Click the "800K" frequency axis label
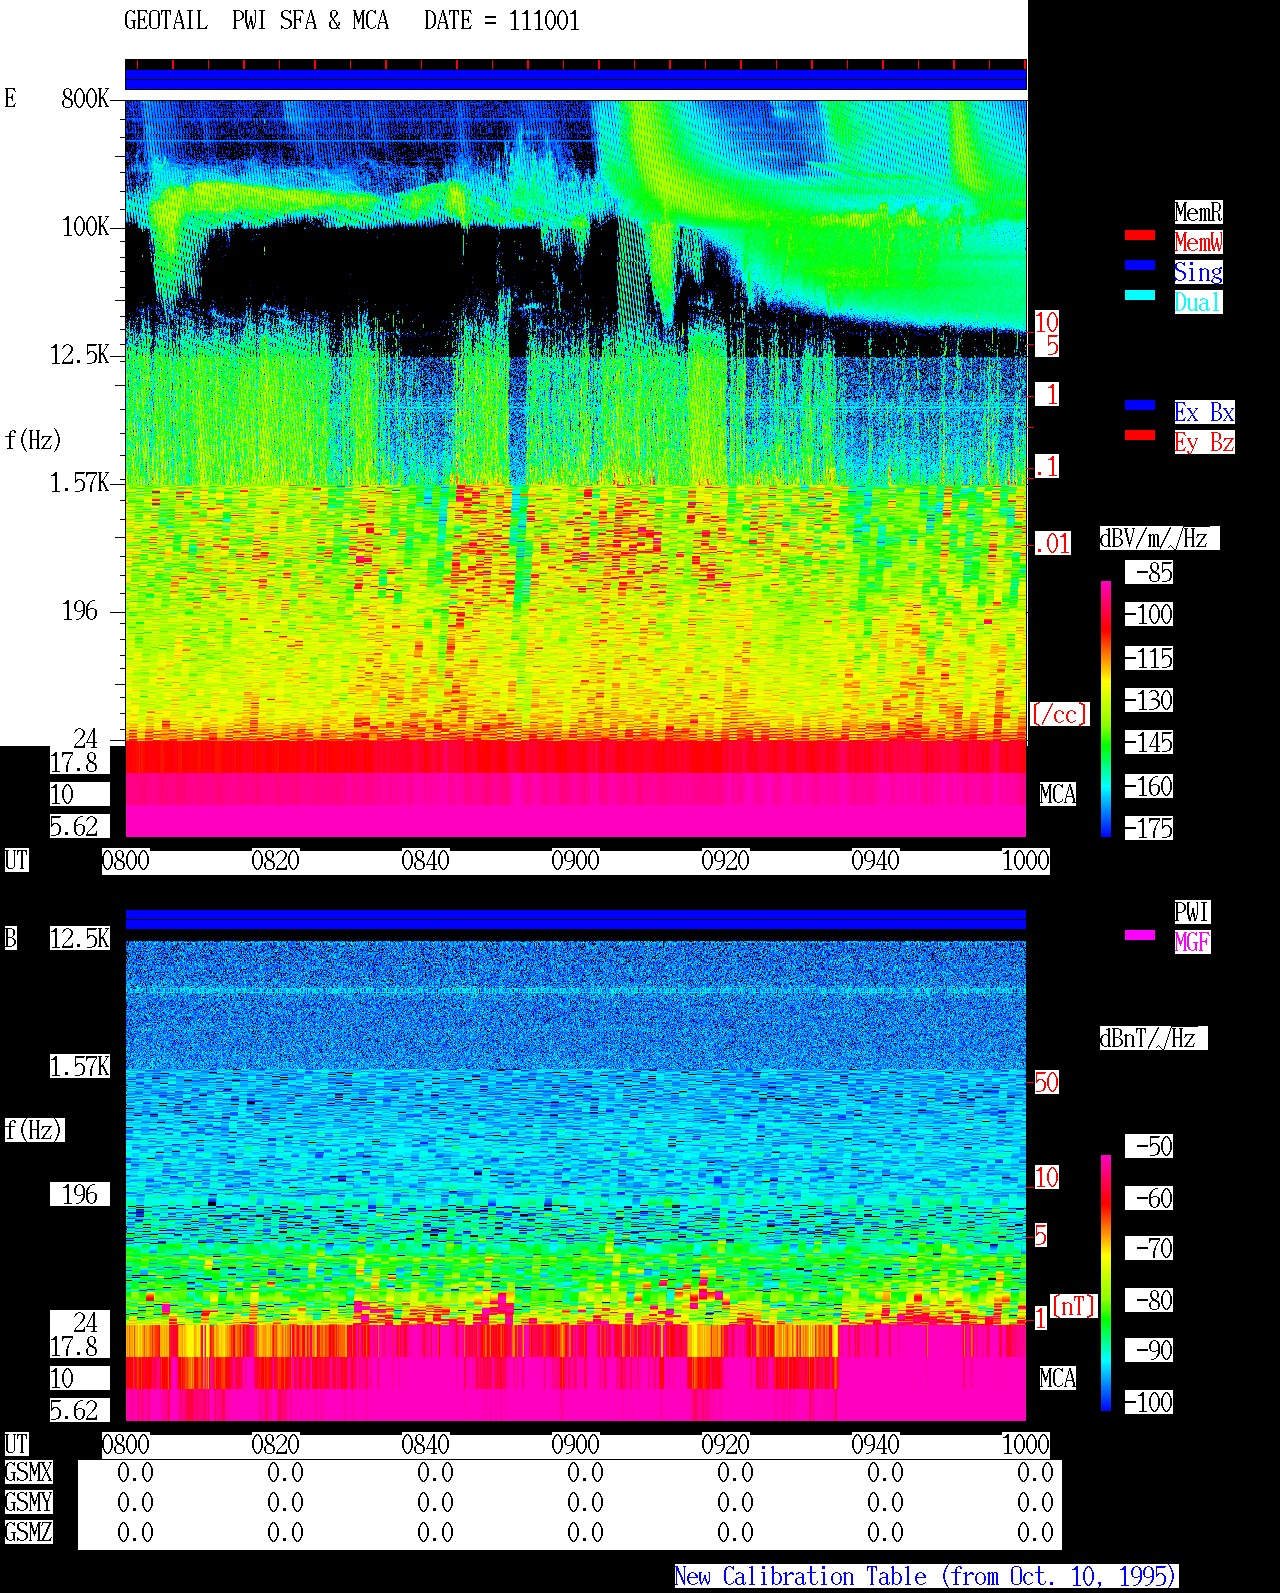The width and height of the screenshot is (1280, 1593). coord(85,99)
